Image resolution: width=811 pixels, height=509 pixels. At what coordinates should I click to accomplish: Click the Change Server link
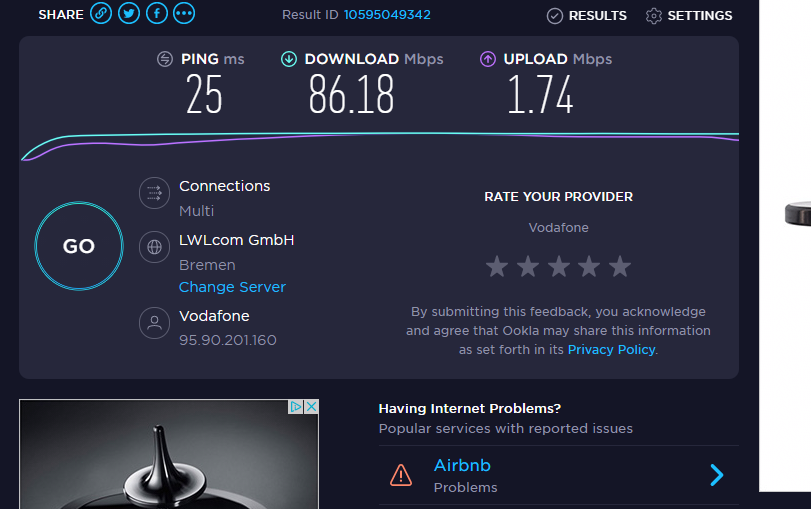pos(232,287)
